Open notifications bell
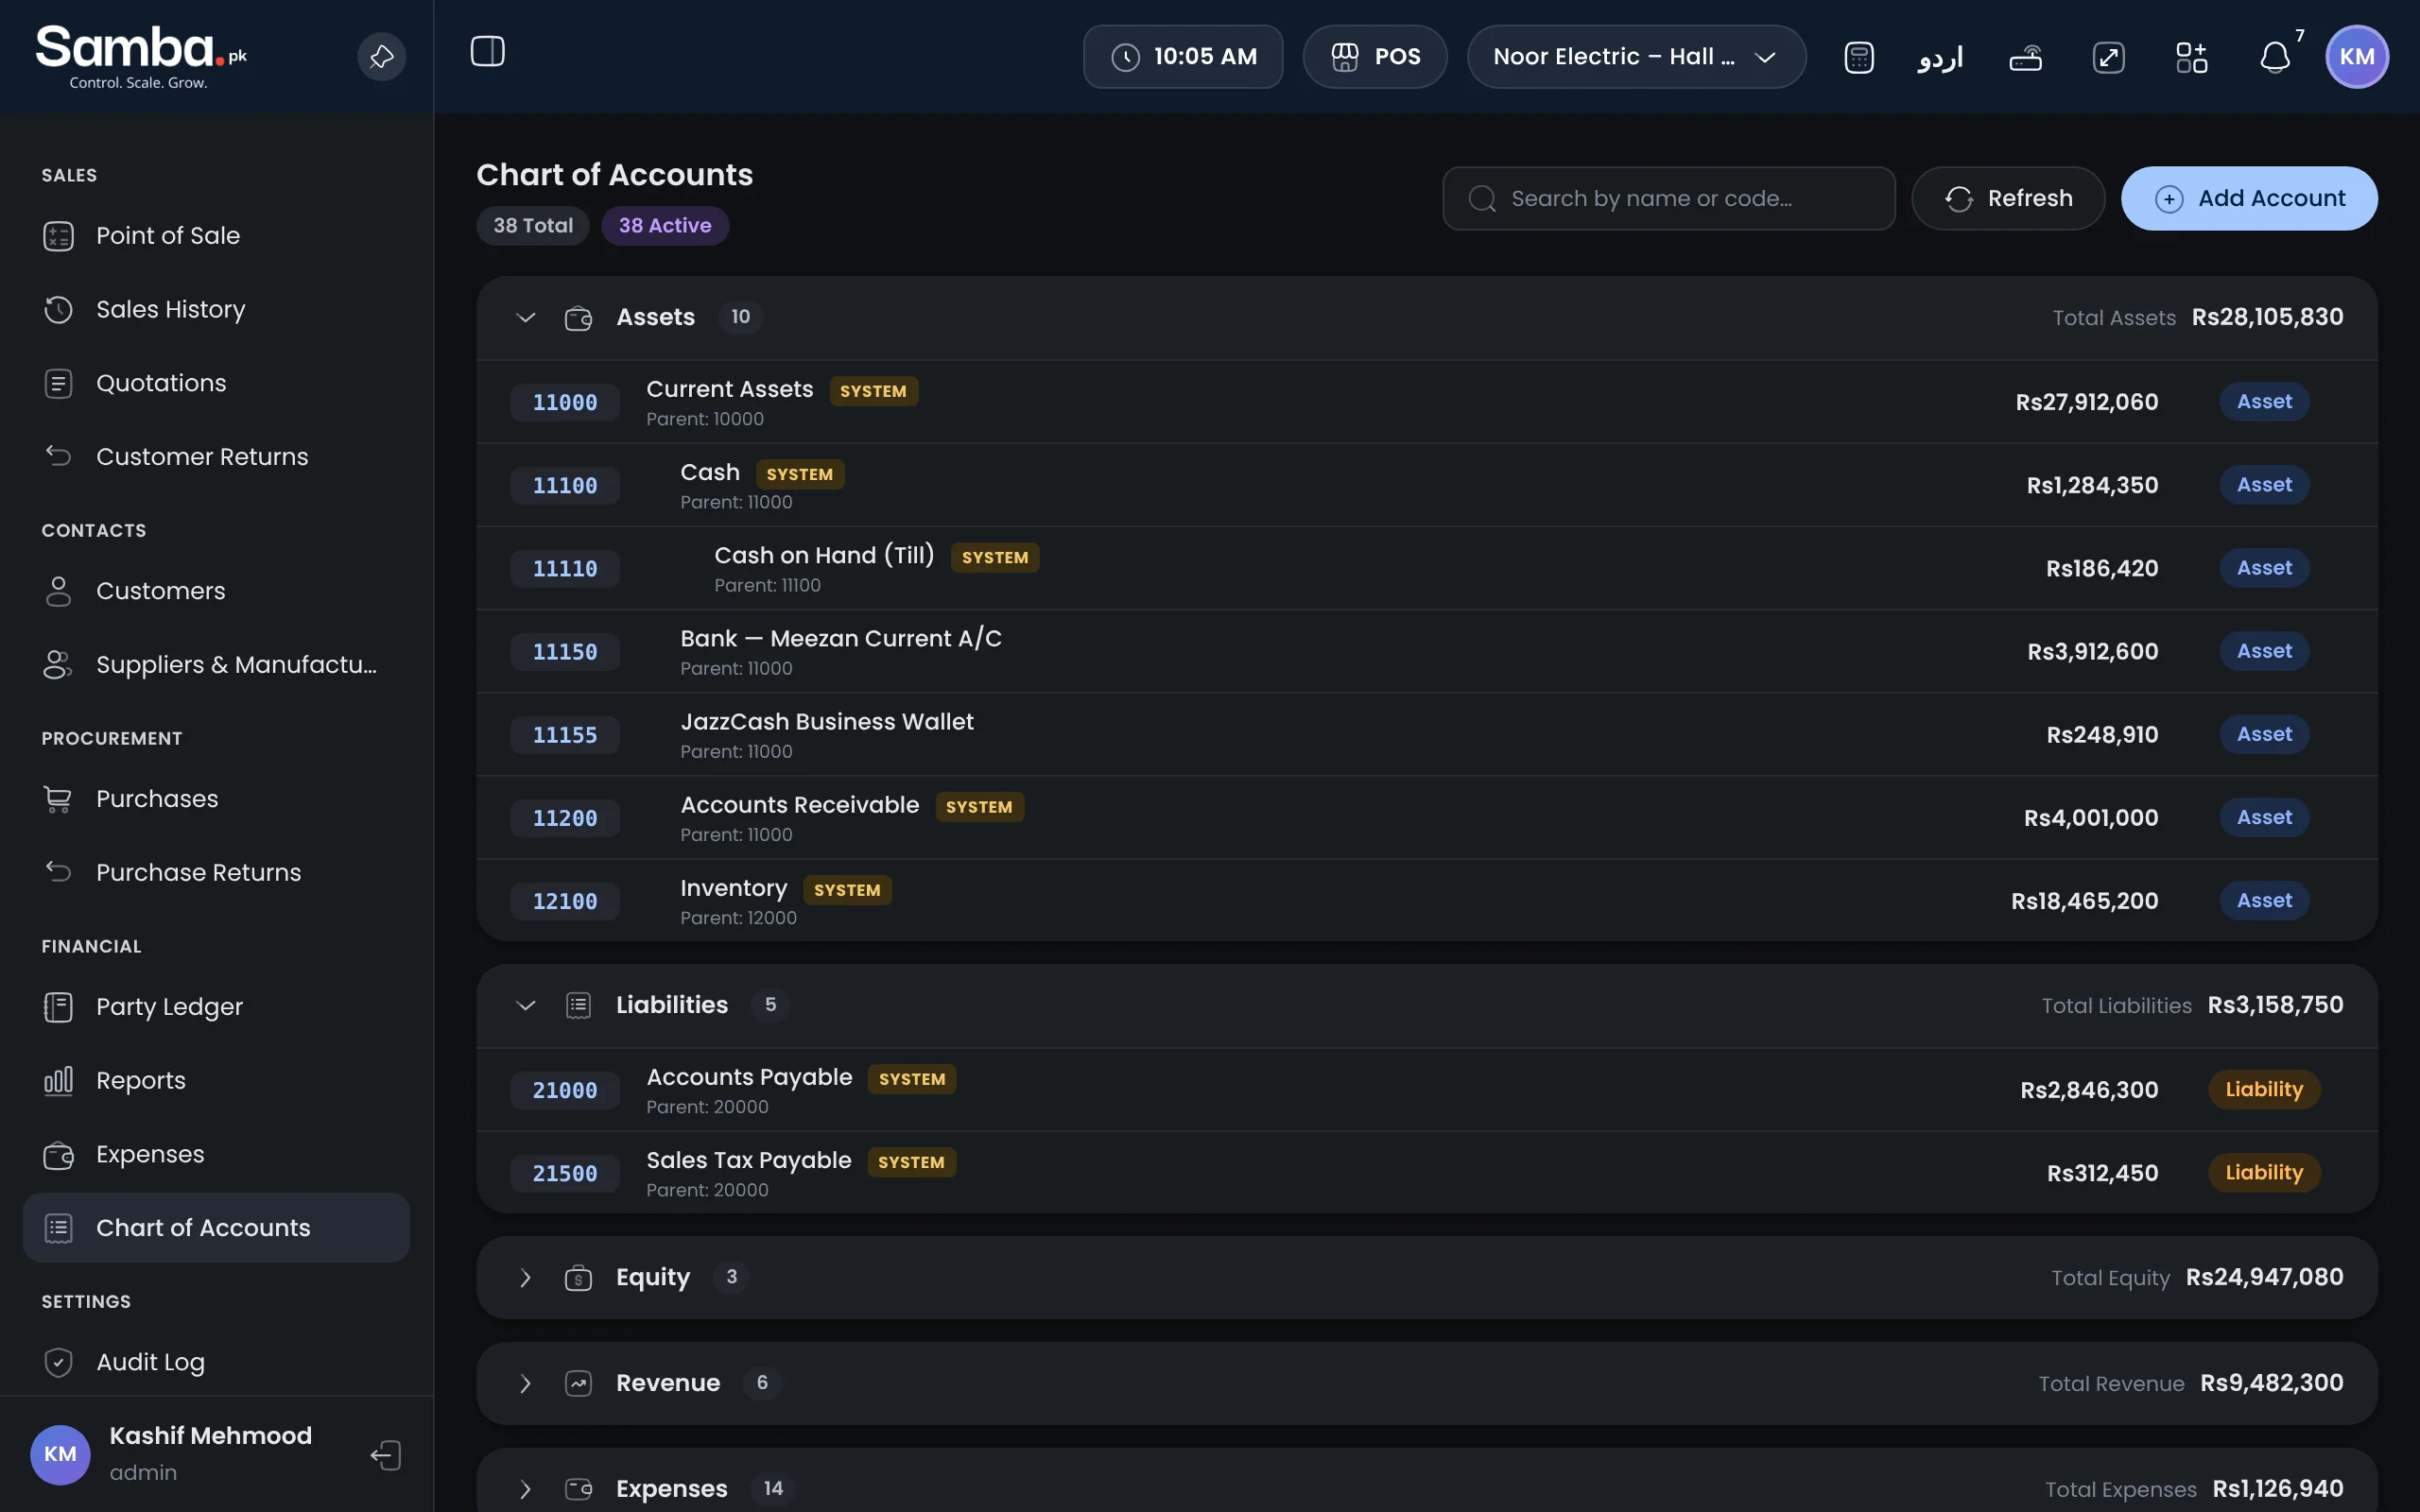This screenshot has height=1512, width=2420. (2275, 57)
